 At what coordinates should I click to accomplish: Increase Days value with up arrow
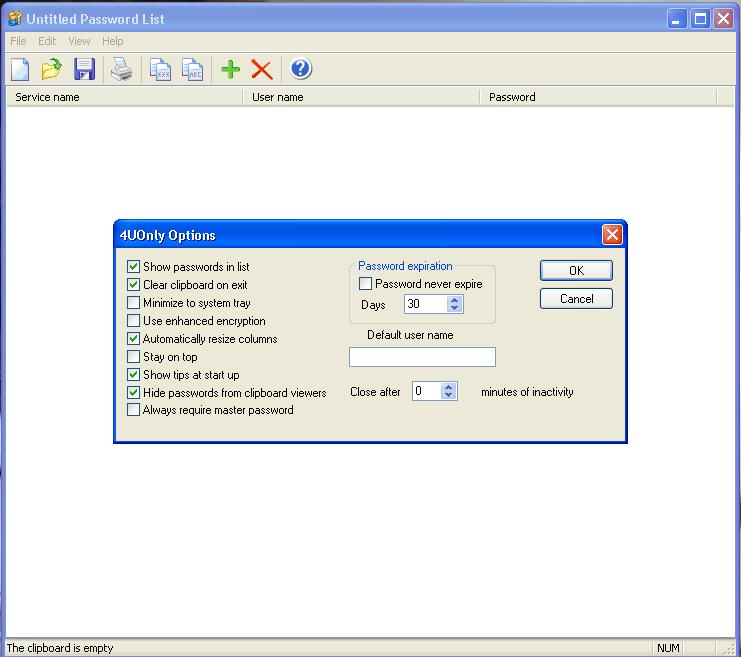(x=455, y=300)
